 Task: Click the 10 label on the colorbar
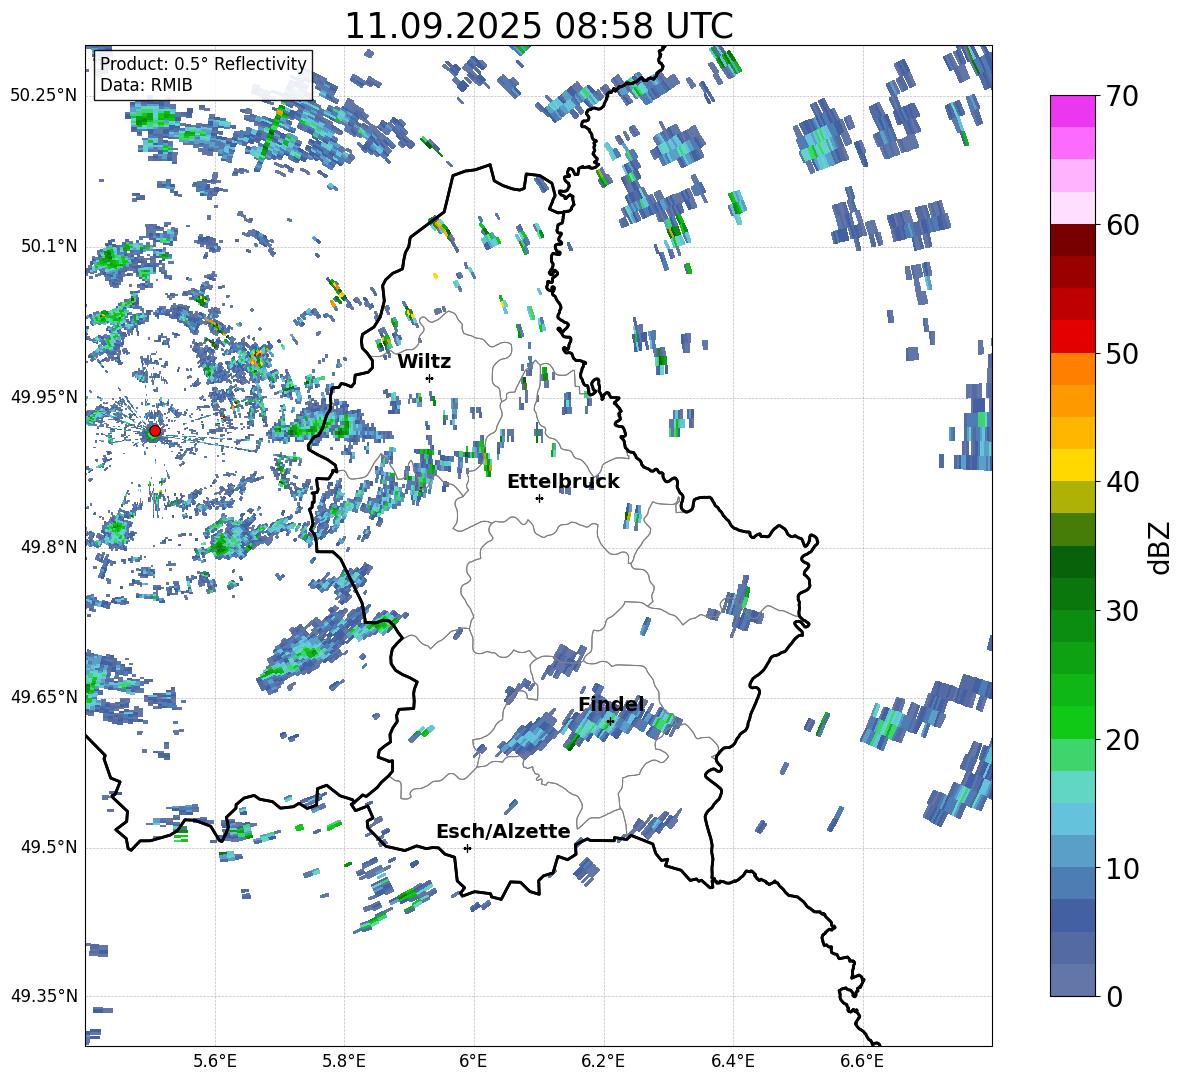pyautogui.click(x=1122, y=868)
